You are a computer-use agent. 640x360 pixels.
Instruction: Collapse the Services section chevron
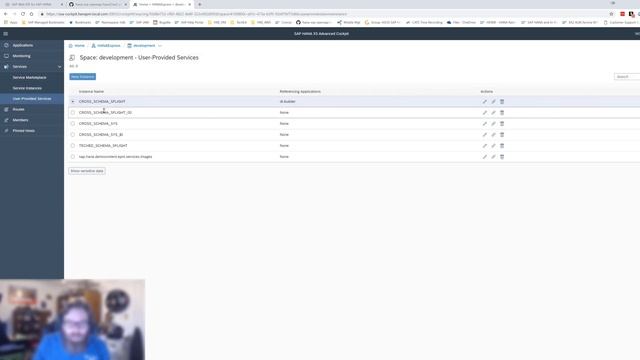[x=60, y=67]
